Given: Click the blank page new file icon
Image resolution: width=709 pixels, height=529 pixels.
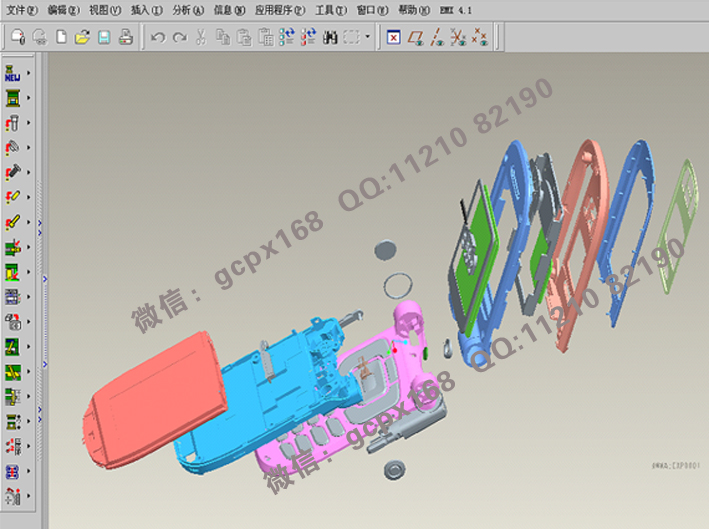Looking at the screenshot, I should 61,38.
